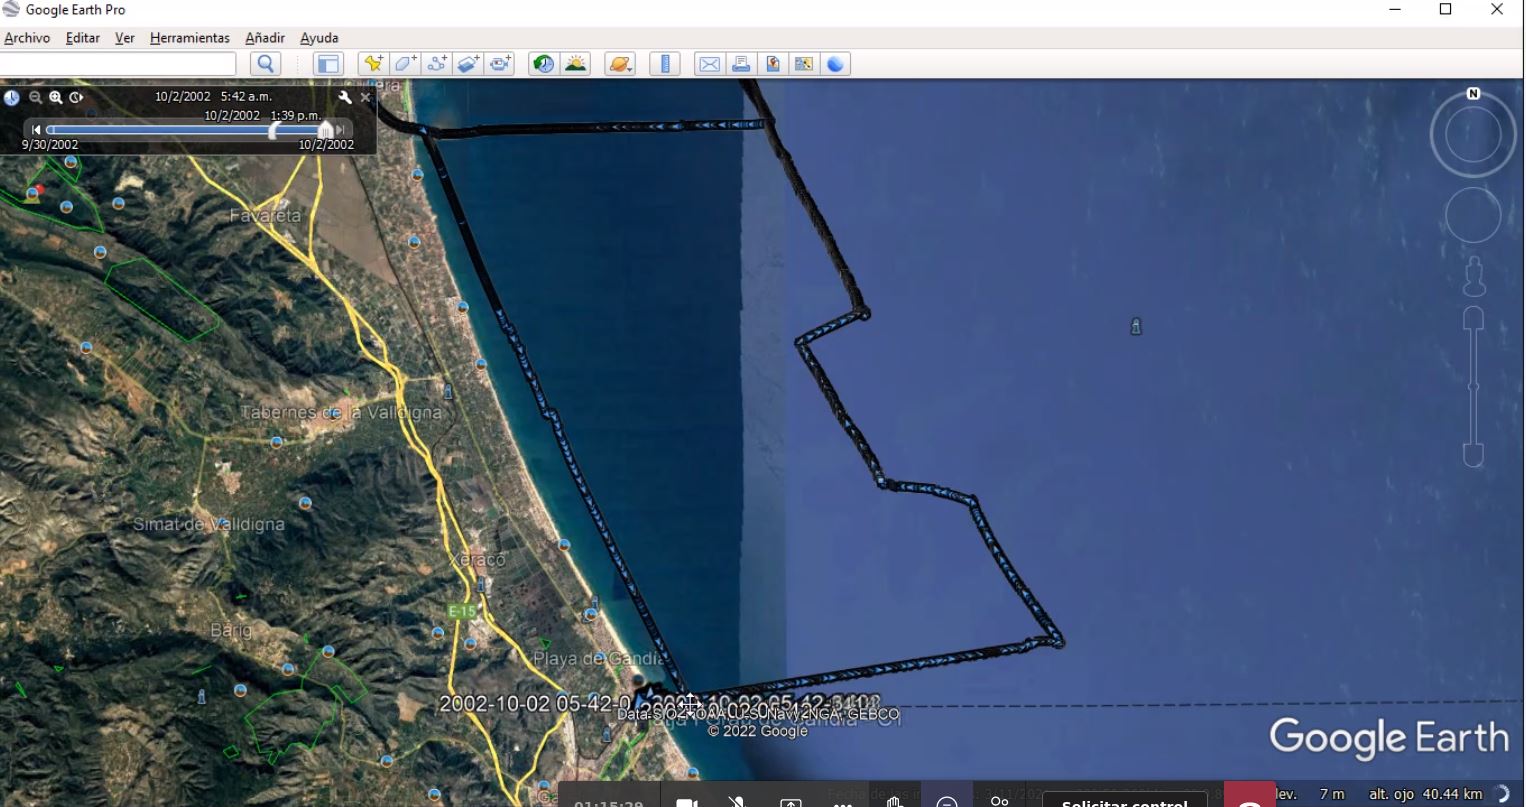Open the Archivo menu
This screenshot has width=1526, height=807.
(27, 38)
